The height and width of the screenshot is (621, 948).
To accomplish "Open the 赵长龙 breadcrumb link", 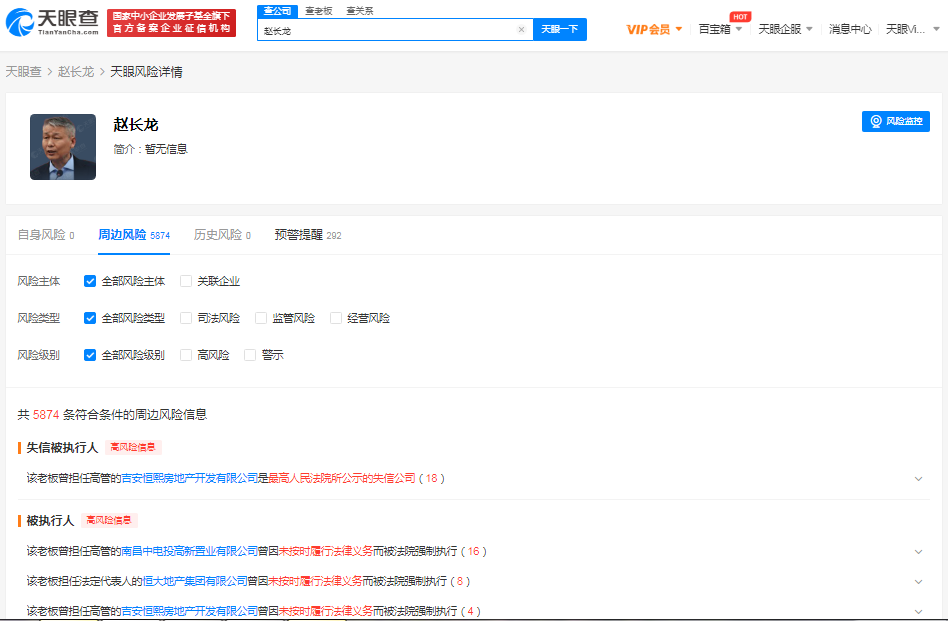I will coord(76,72).
